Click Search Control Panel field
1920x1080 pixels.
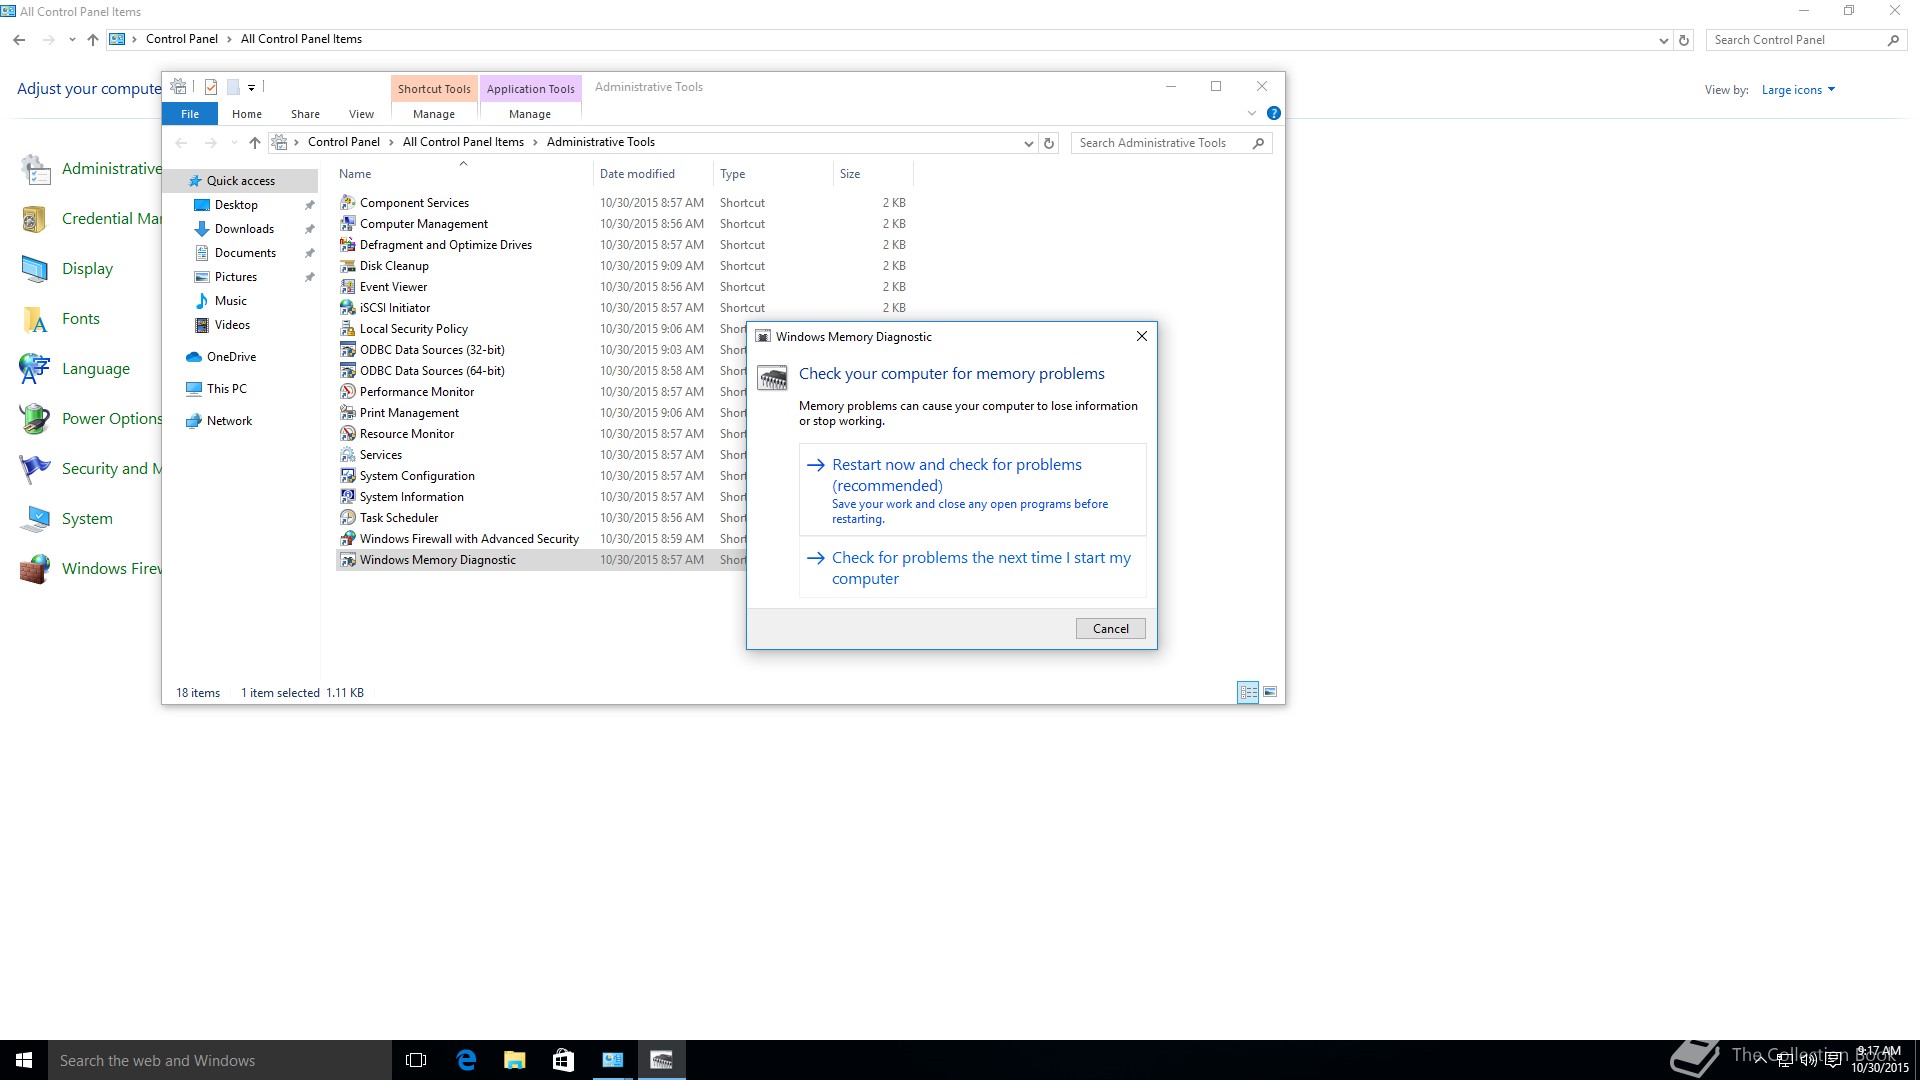[1805, 40]
